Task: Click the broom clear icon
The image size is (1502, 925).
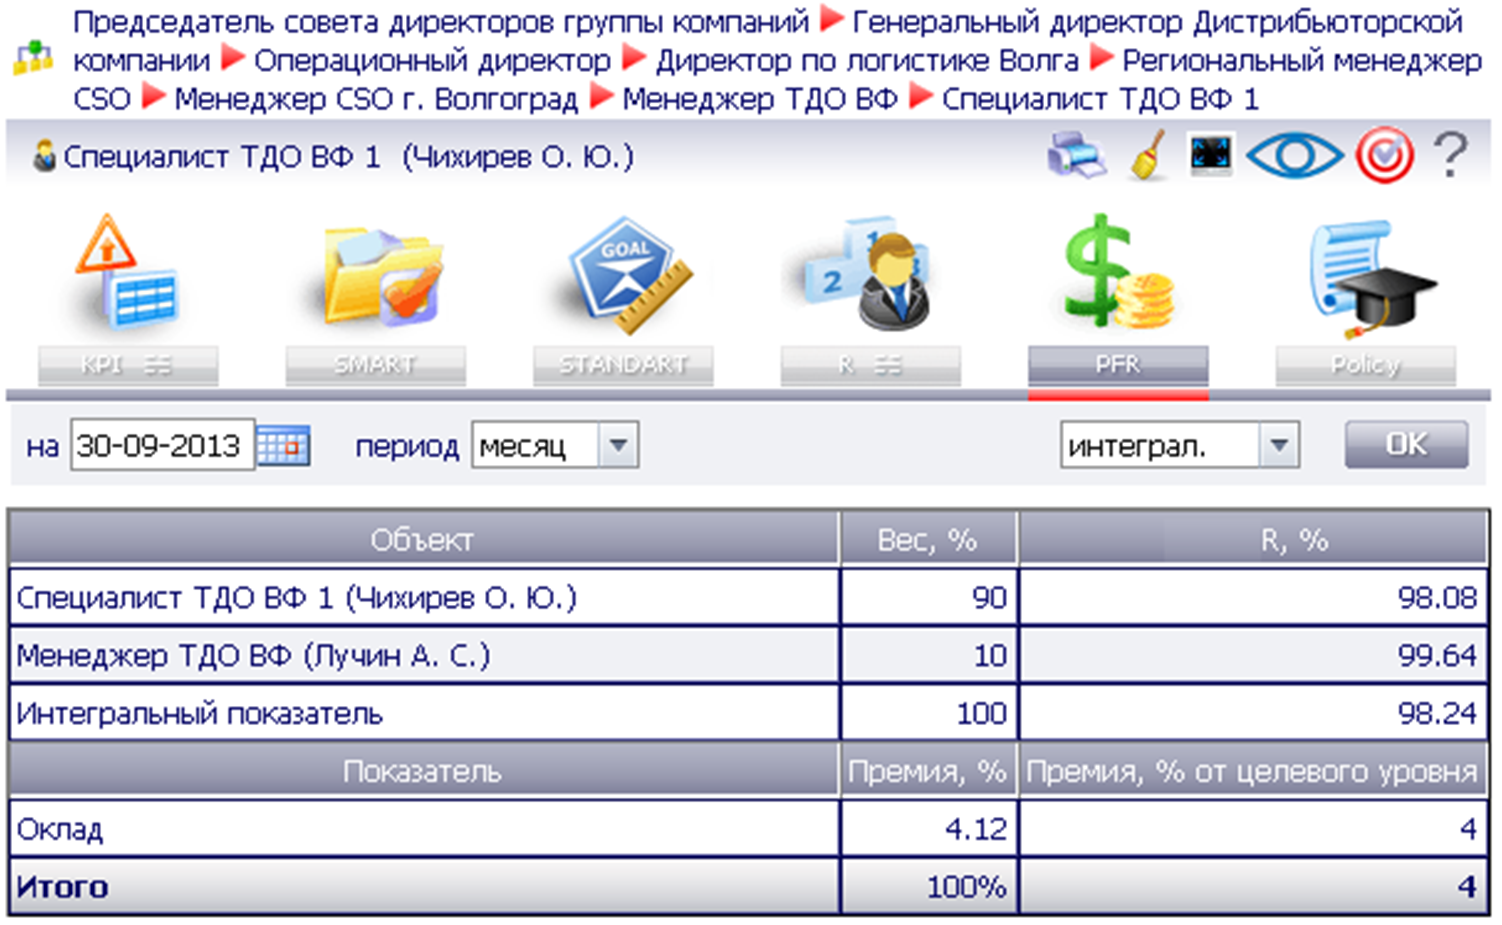Action: tap(1148, 157)
